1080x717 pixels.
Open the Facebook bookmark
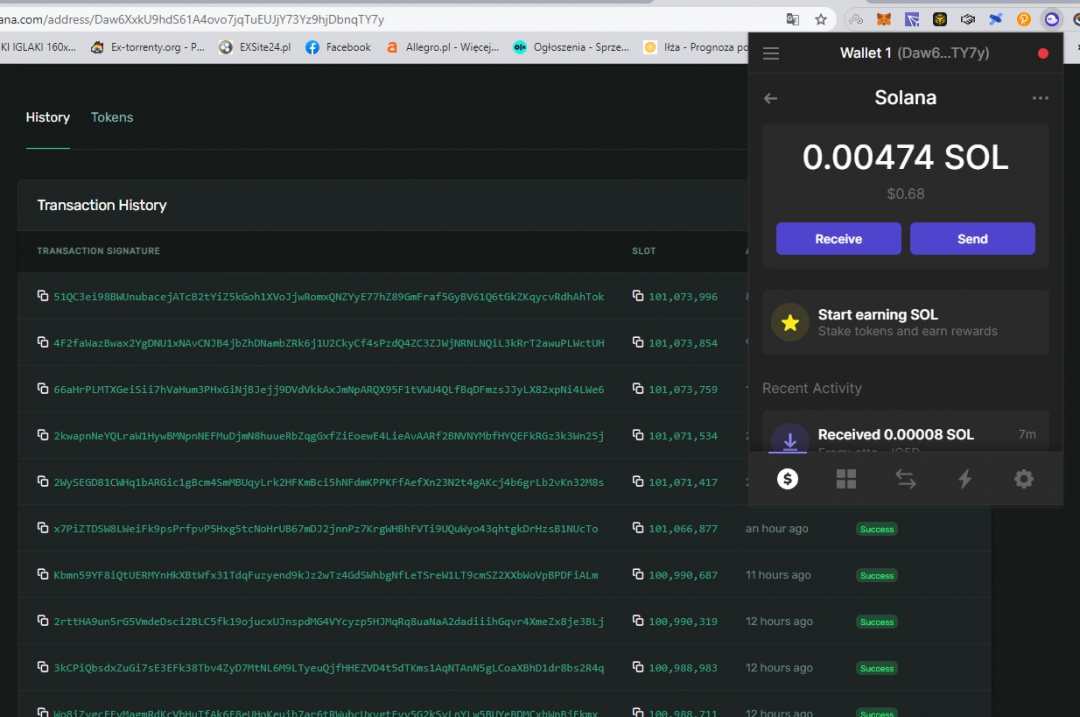pos(338,47)
